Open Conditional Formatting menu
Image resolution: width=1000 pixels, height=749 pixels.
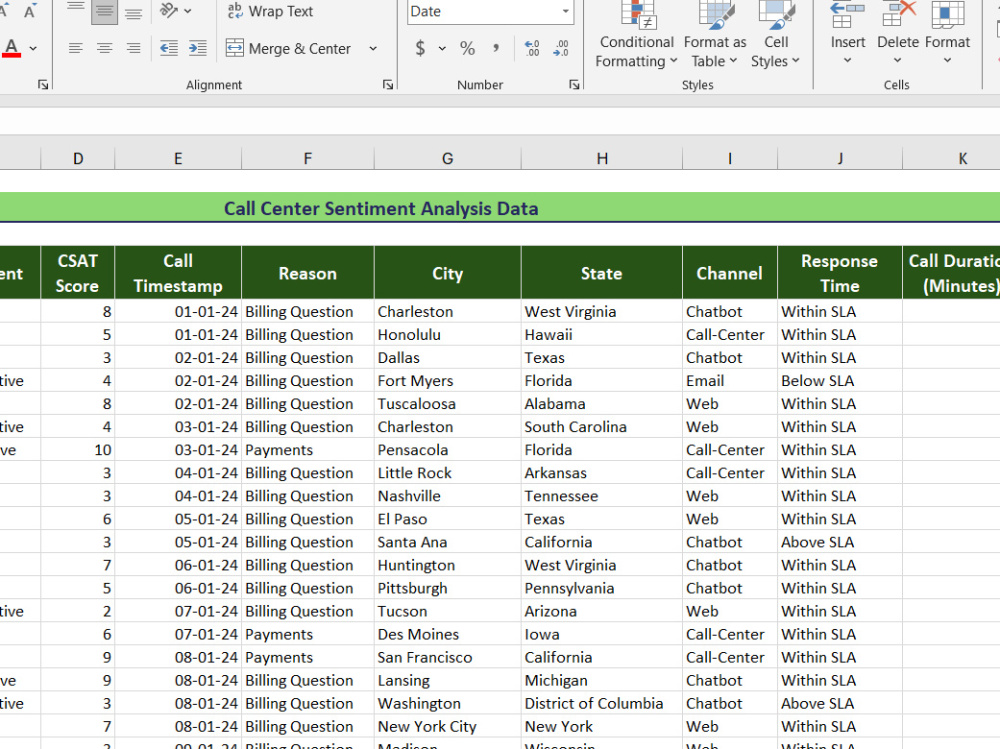click(636, 36)
